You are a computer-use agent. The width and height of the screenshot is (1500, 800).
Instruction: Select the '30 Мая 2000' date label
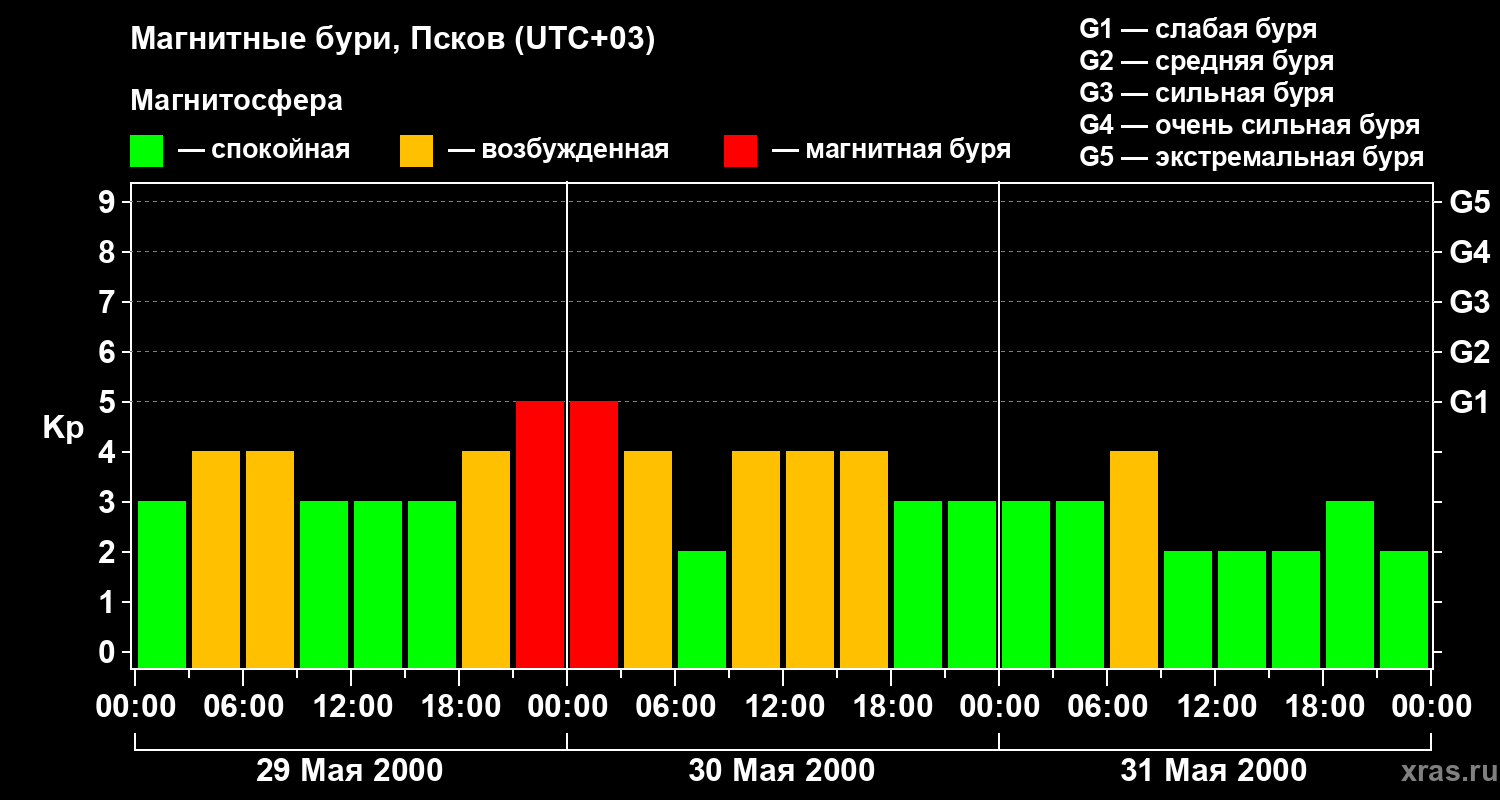click(781, 771)
